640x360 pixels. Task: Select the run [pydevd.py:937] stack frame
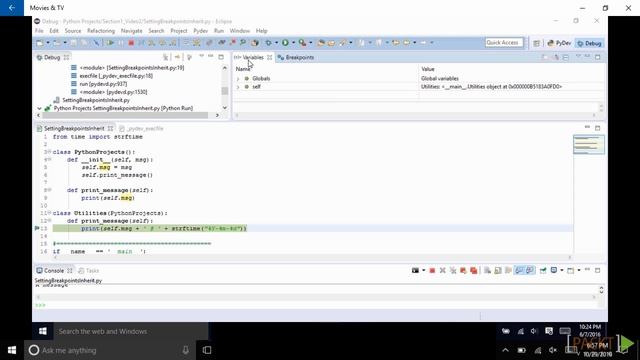coord(103,84)
